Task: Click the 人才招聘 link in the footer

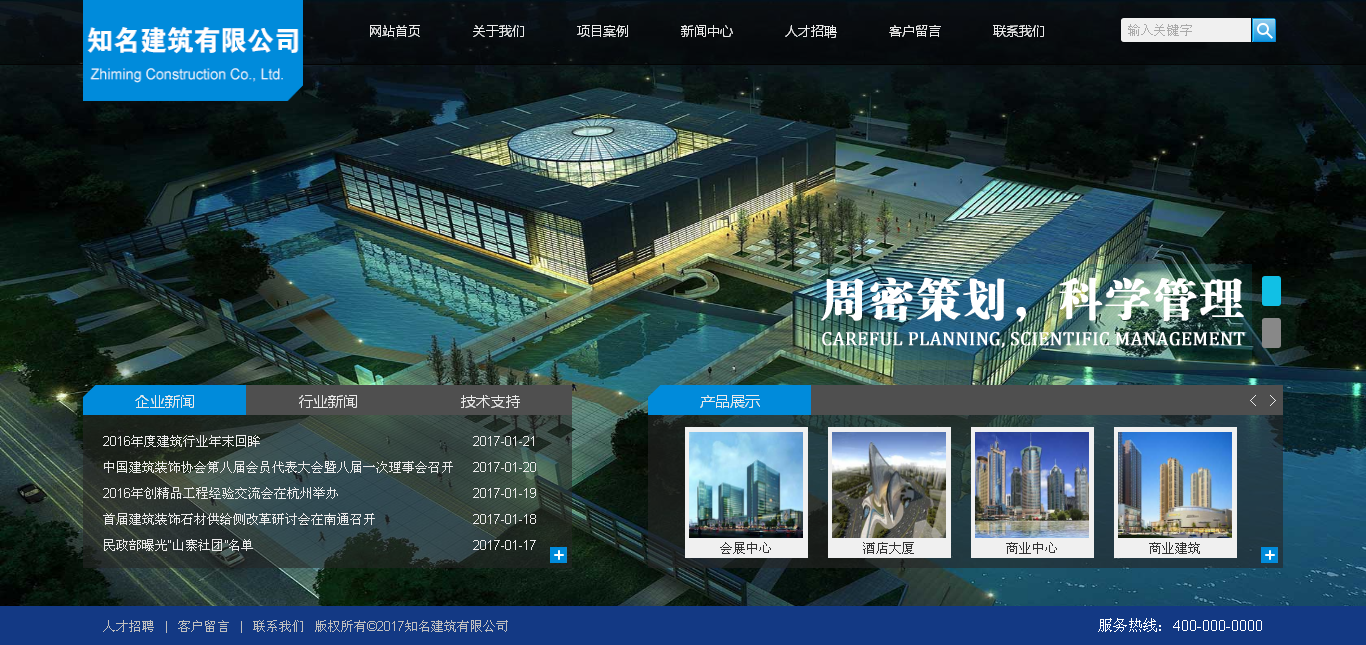Action: tap(128, 626)
